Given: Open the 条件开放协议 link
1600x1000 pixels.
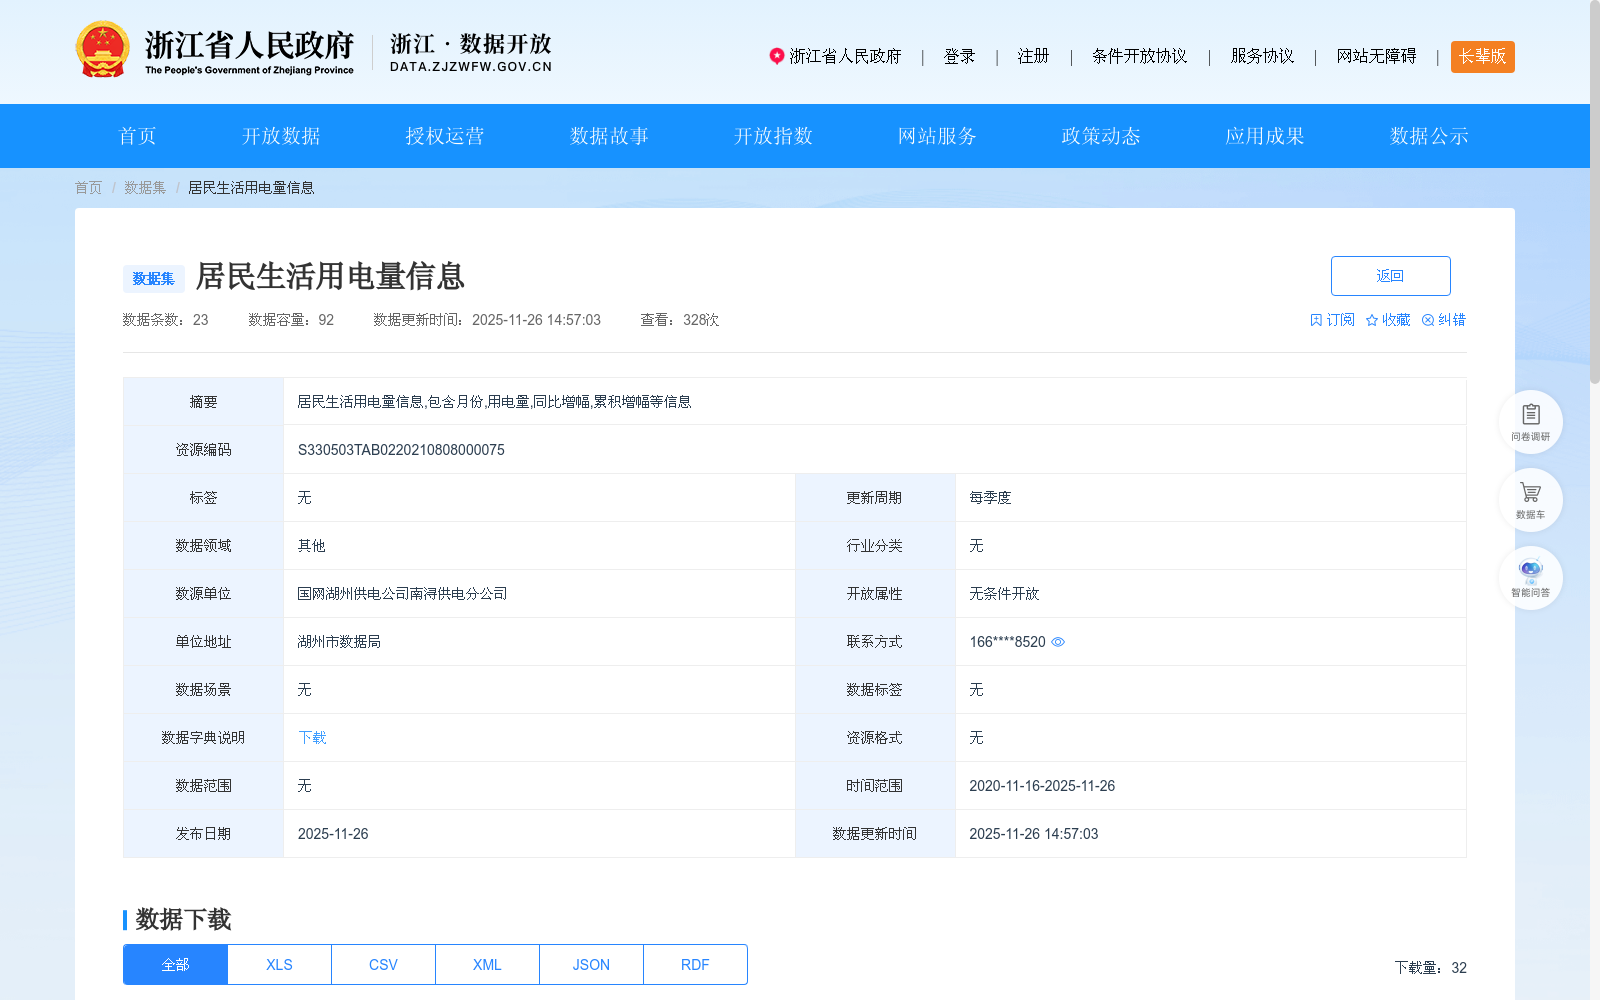Looking at the screenshot, I should [x=1139, y=57].
